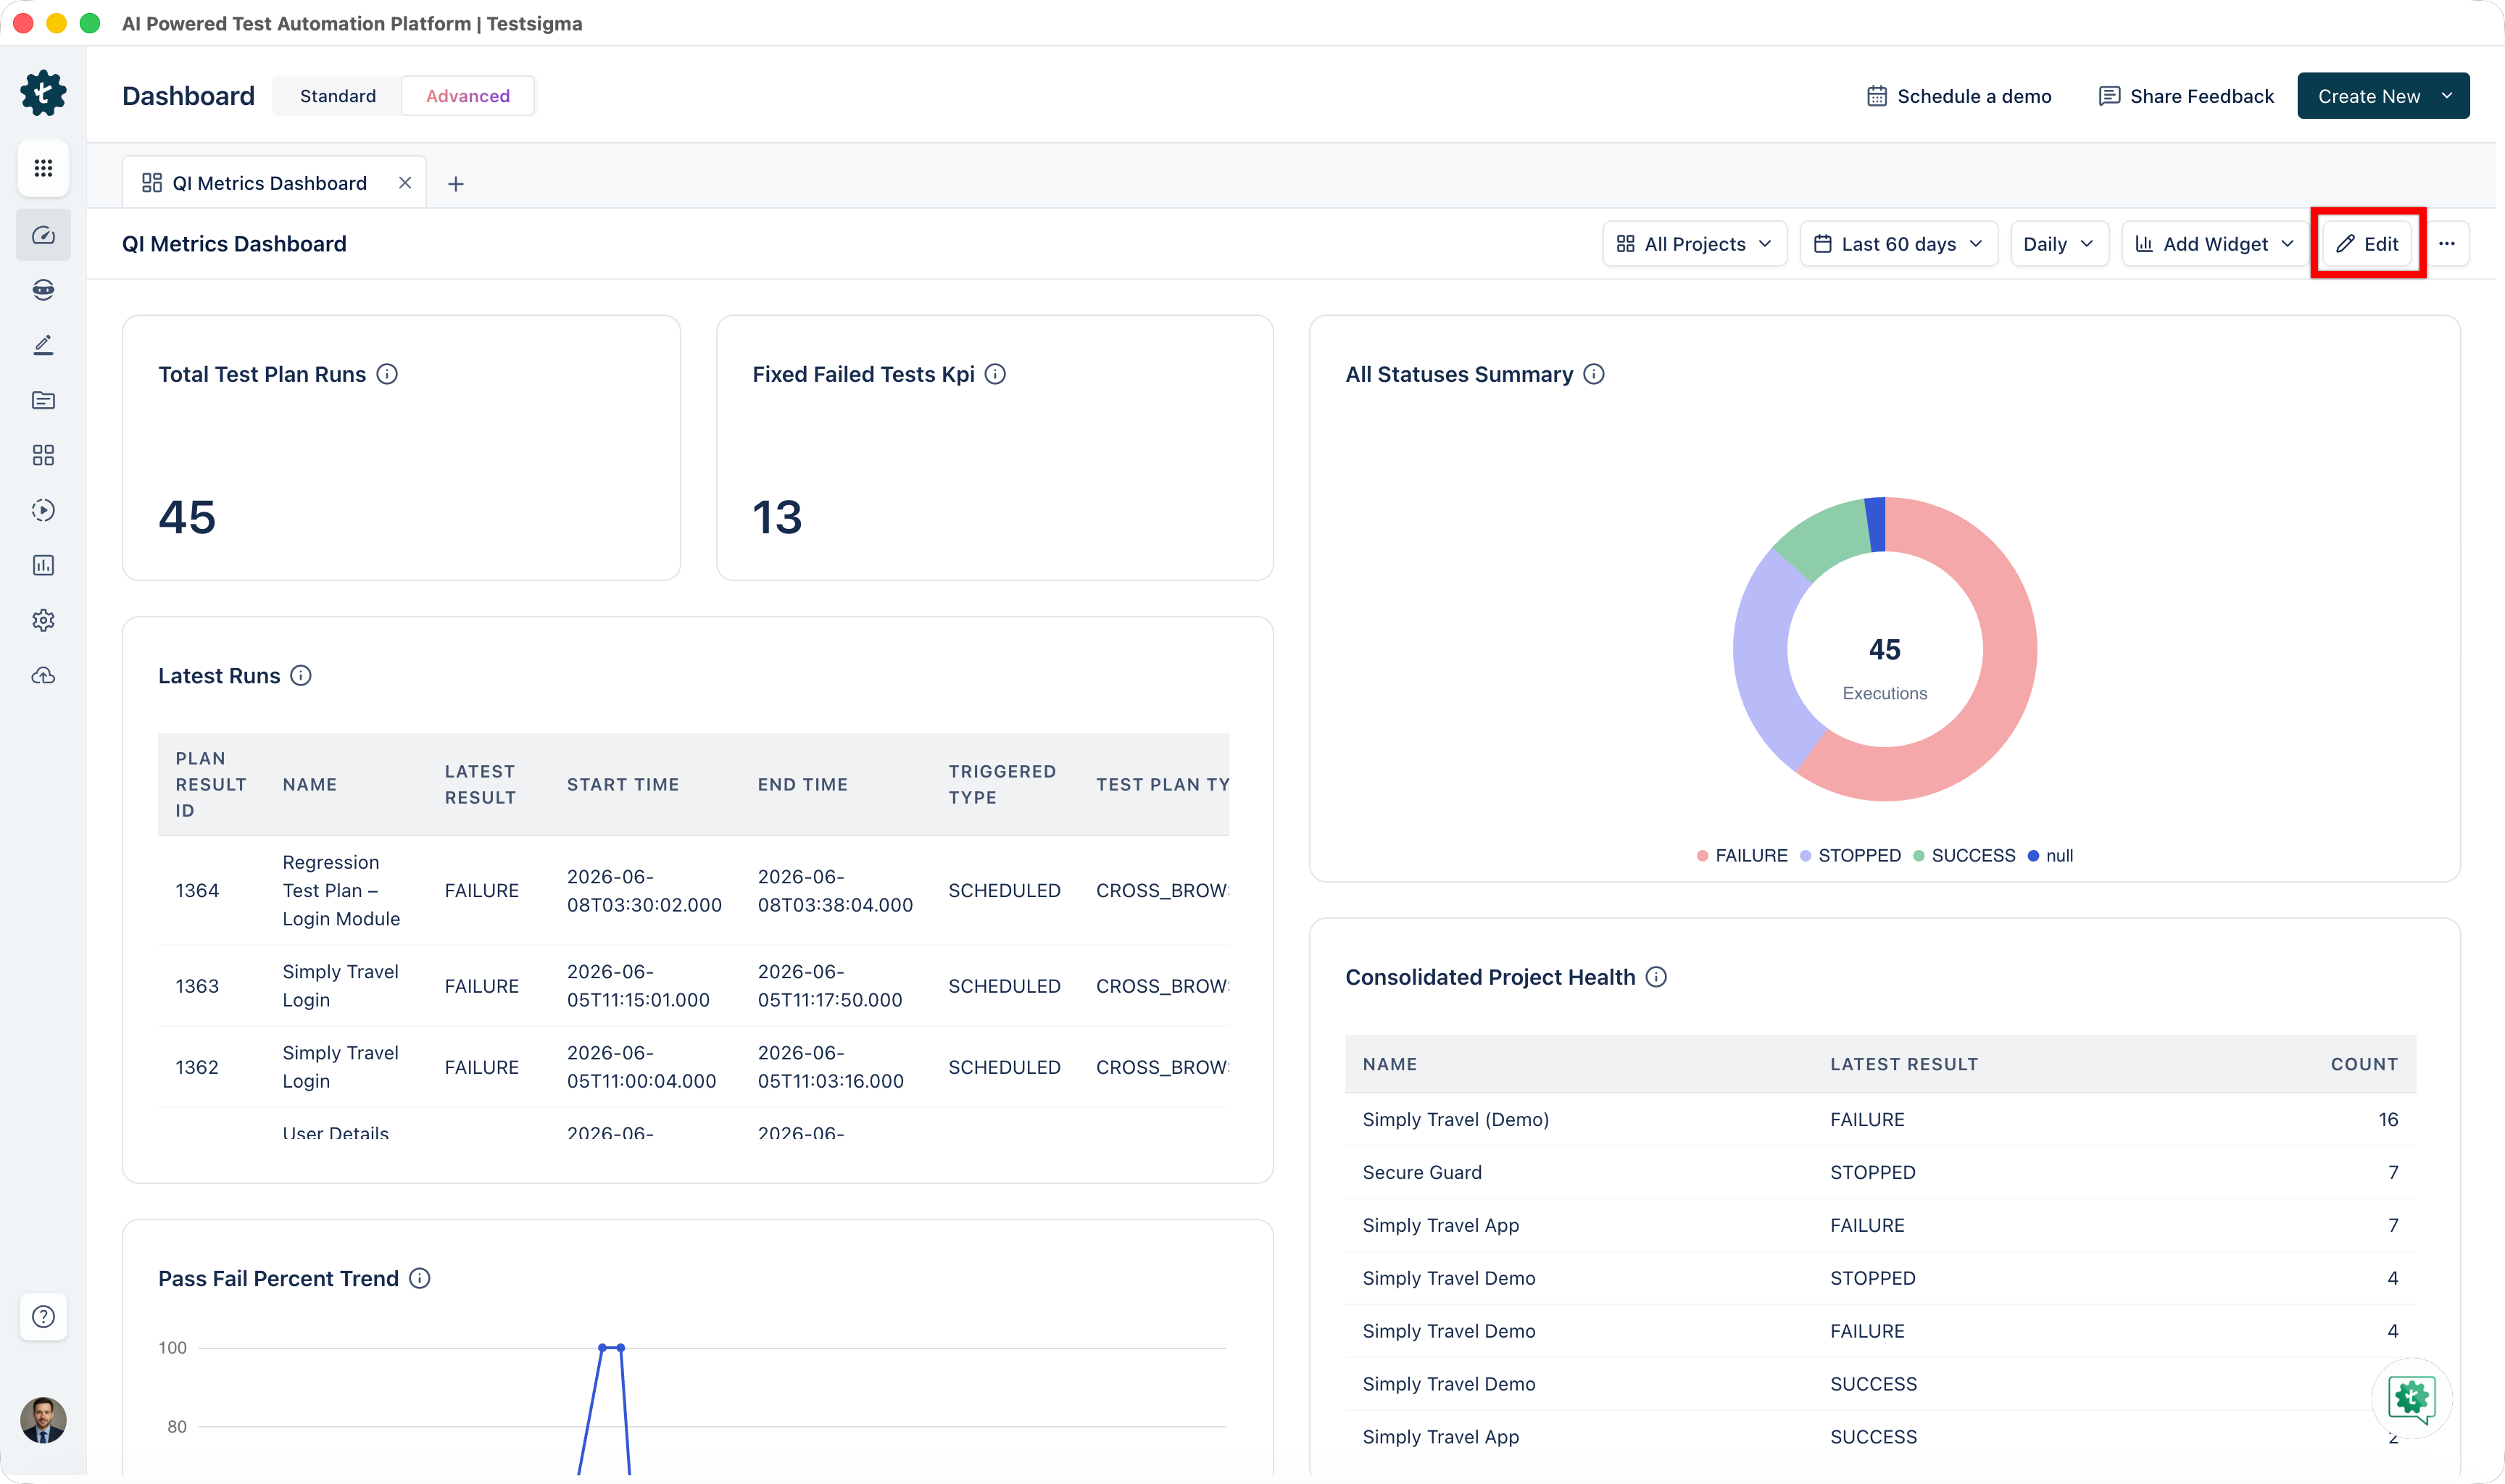The image size is (2505, 1484).
Task: Open the settings gear sidebar icon
Action: 43,620
